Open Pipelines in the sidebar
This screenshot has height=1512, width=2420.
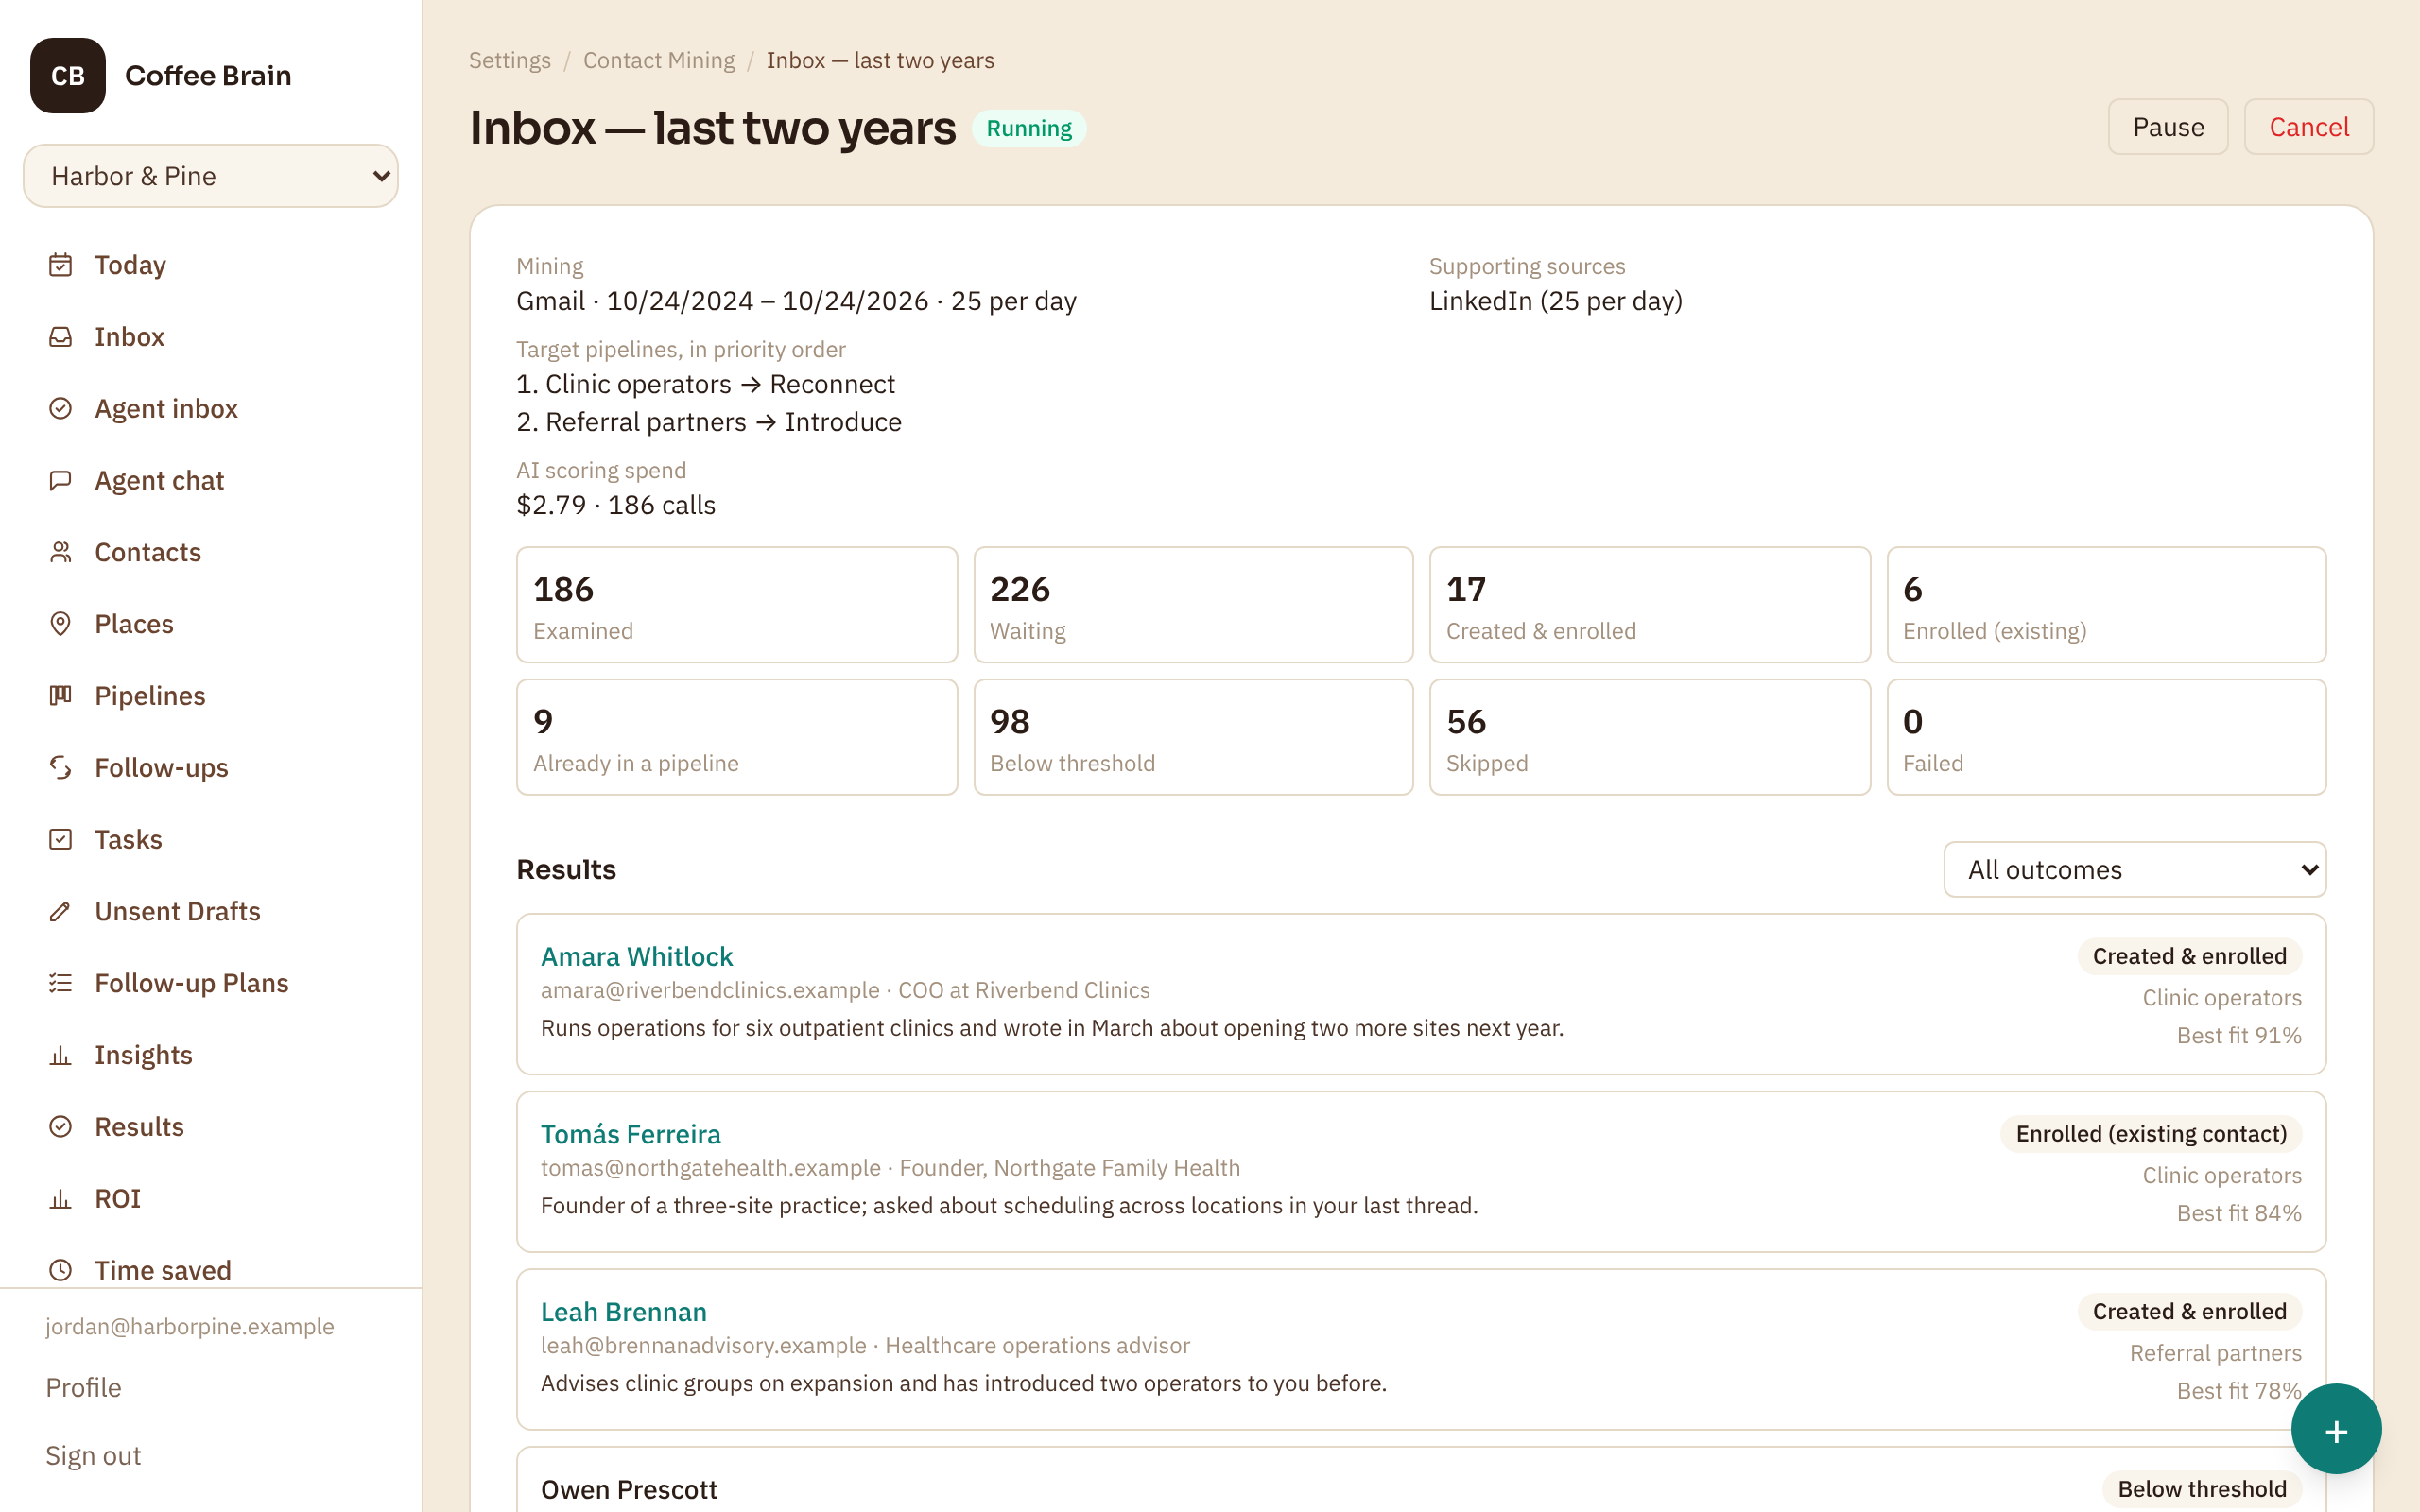click(150, 696)
